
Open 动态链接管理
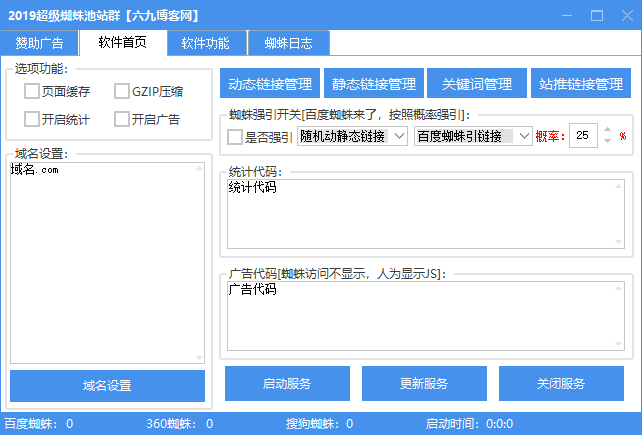click(270, 83)
